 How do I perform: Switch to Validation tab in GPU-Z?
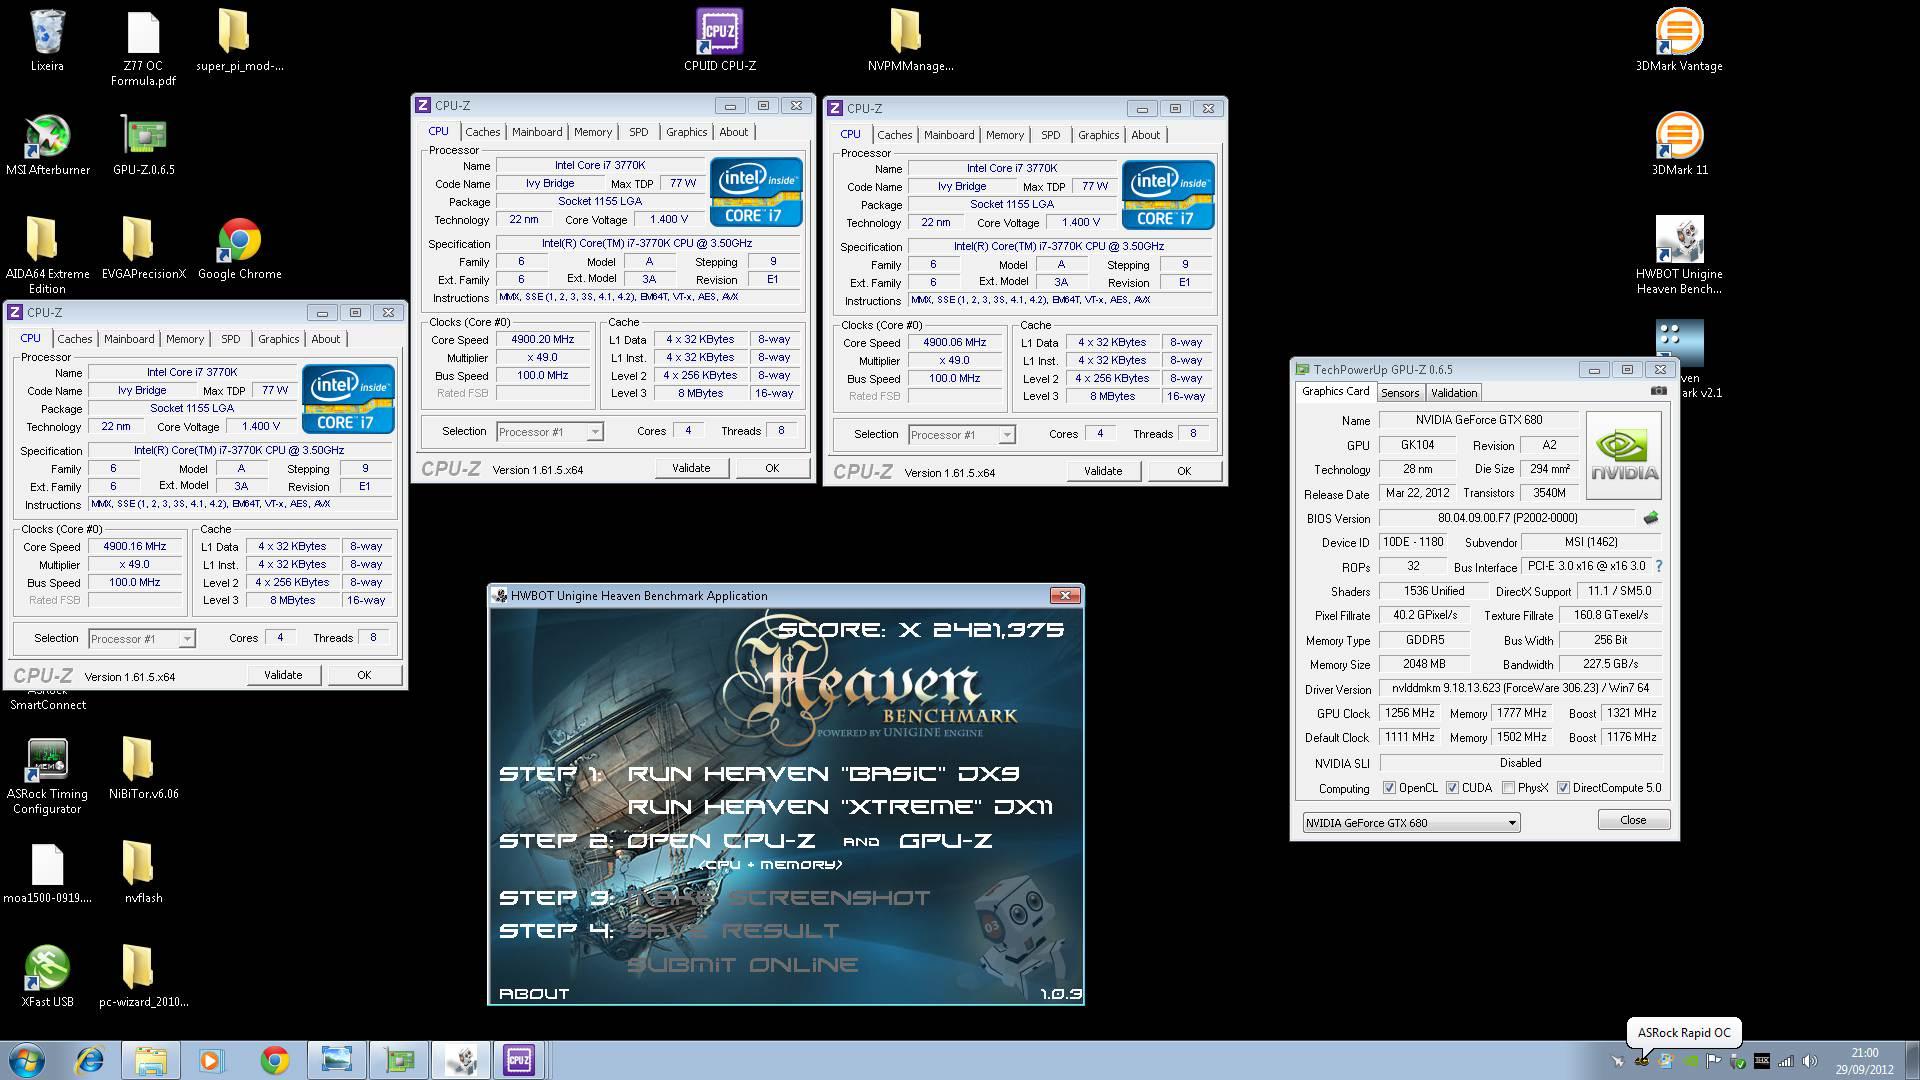pyautogui.click(x=1454, y=393)
